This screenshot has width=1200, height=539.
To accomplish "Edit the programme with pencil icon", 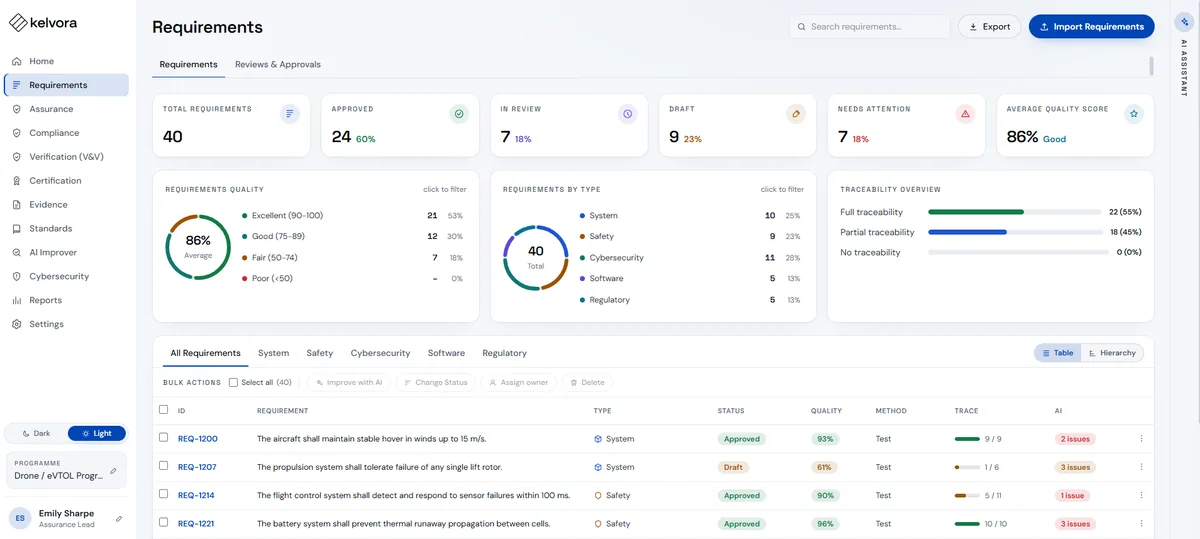I will pyautogui.click(x=113, y=470).
